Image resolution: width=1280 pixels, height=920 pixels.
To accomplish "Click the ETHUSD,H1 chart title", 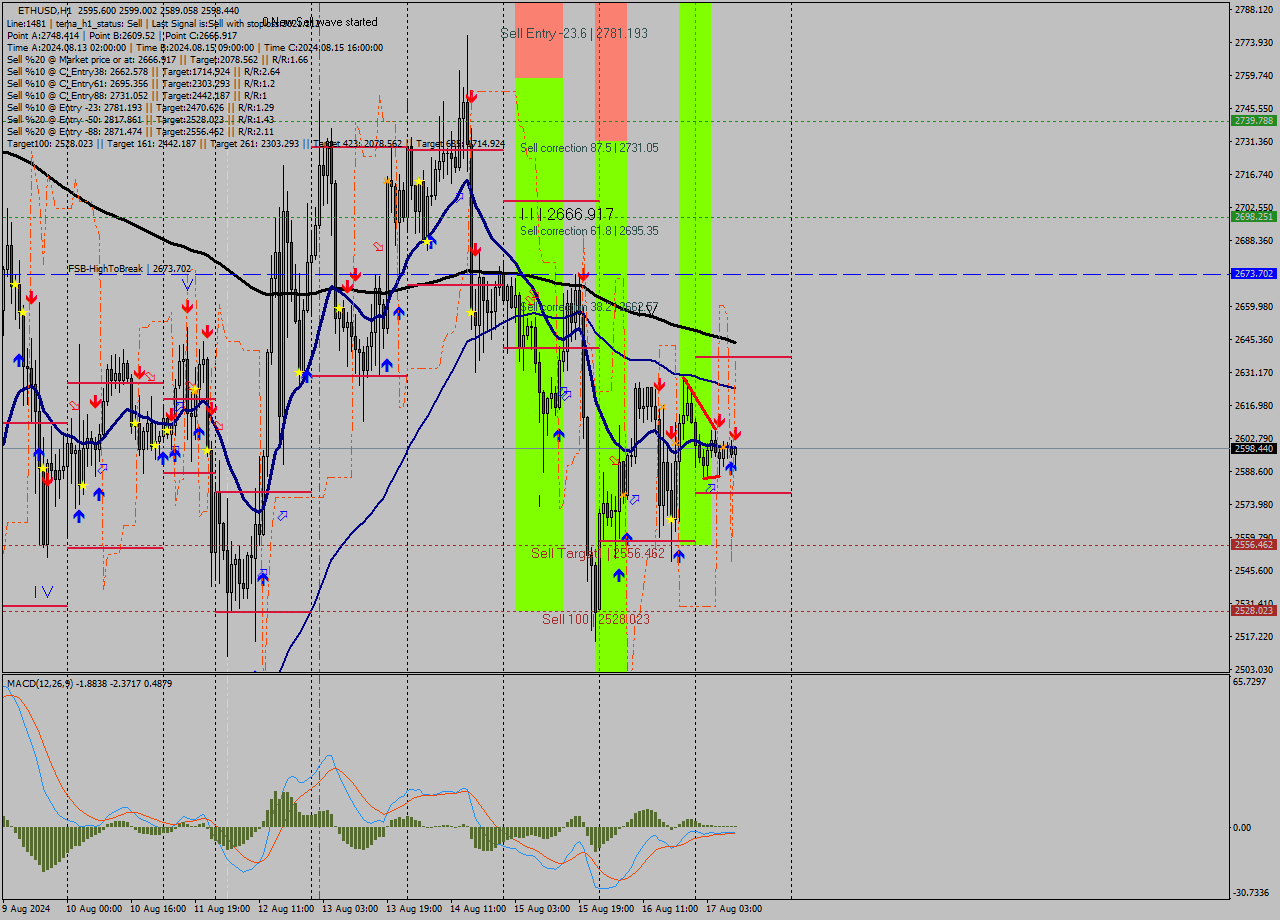I will tap(35, 10).
